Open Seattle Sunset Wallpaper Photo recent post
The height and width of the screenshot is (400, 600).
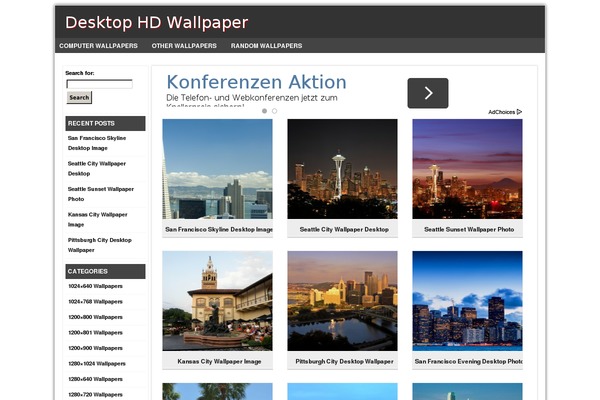click(101, 194)
